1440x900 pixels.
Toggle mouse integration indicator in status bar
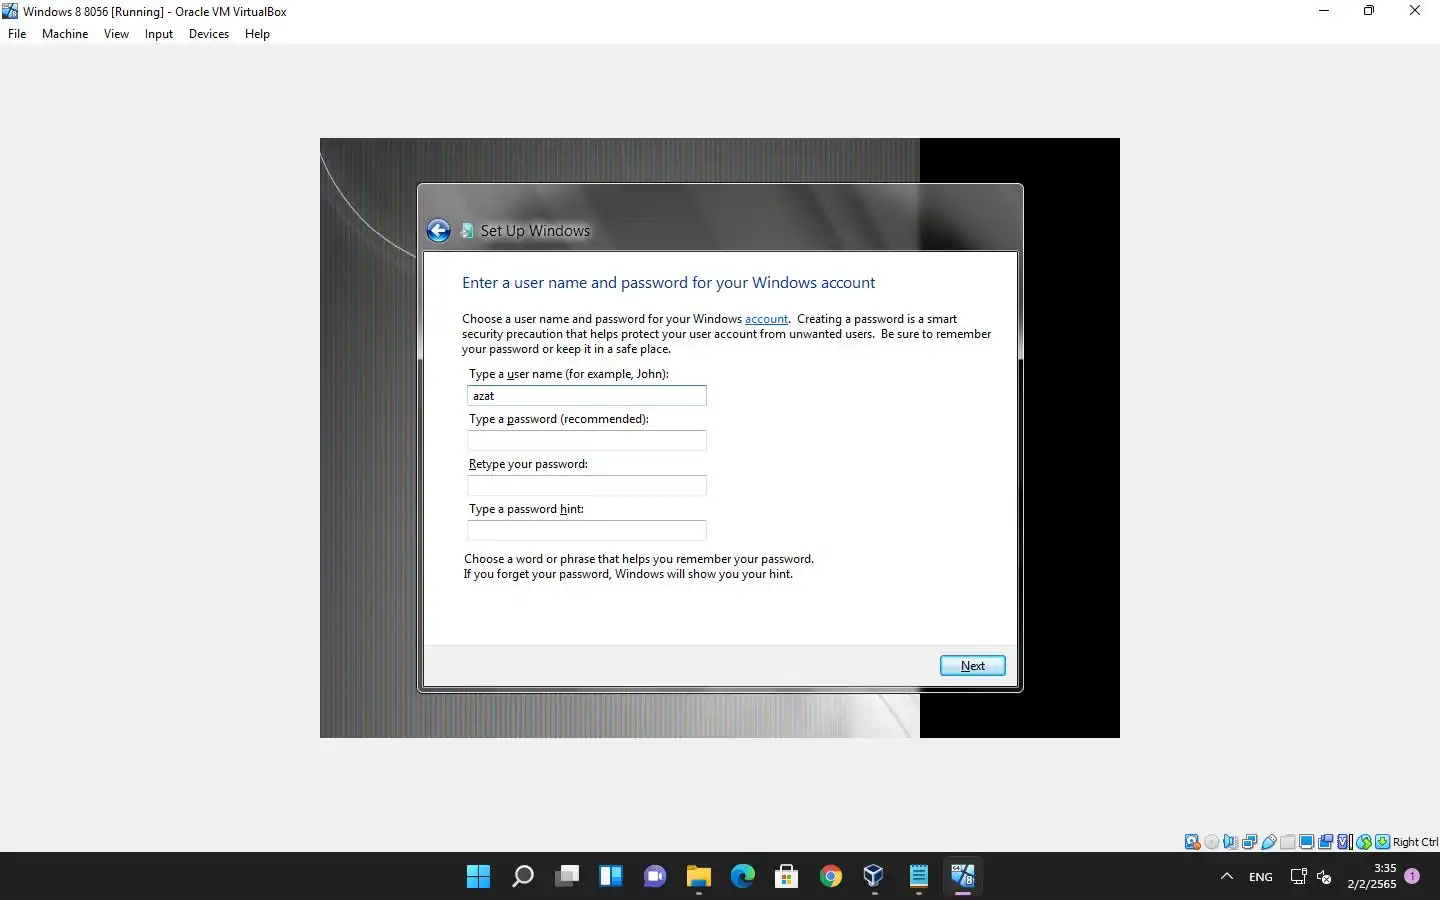coord(1364,842)
